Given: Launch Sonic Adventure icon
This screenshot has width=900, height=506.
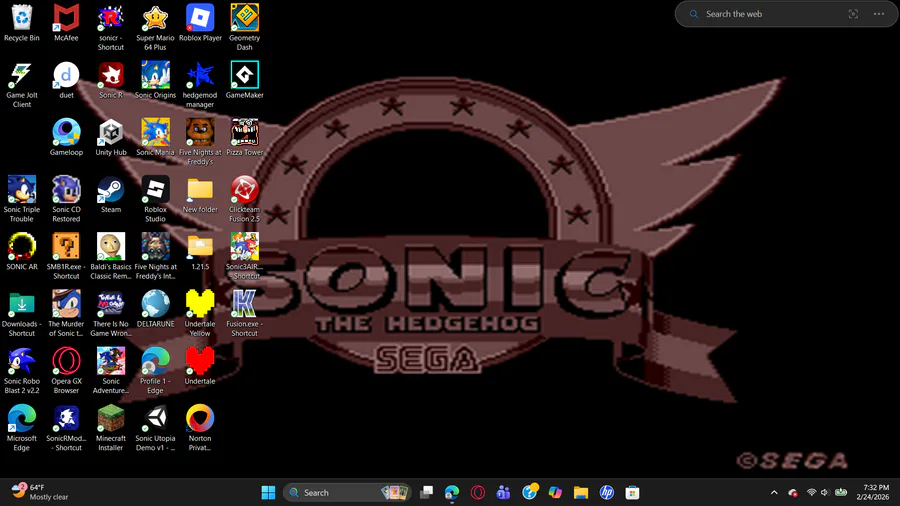Looking at the screenshot, I should pos(111,371).
